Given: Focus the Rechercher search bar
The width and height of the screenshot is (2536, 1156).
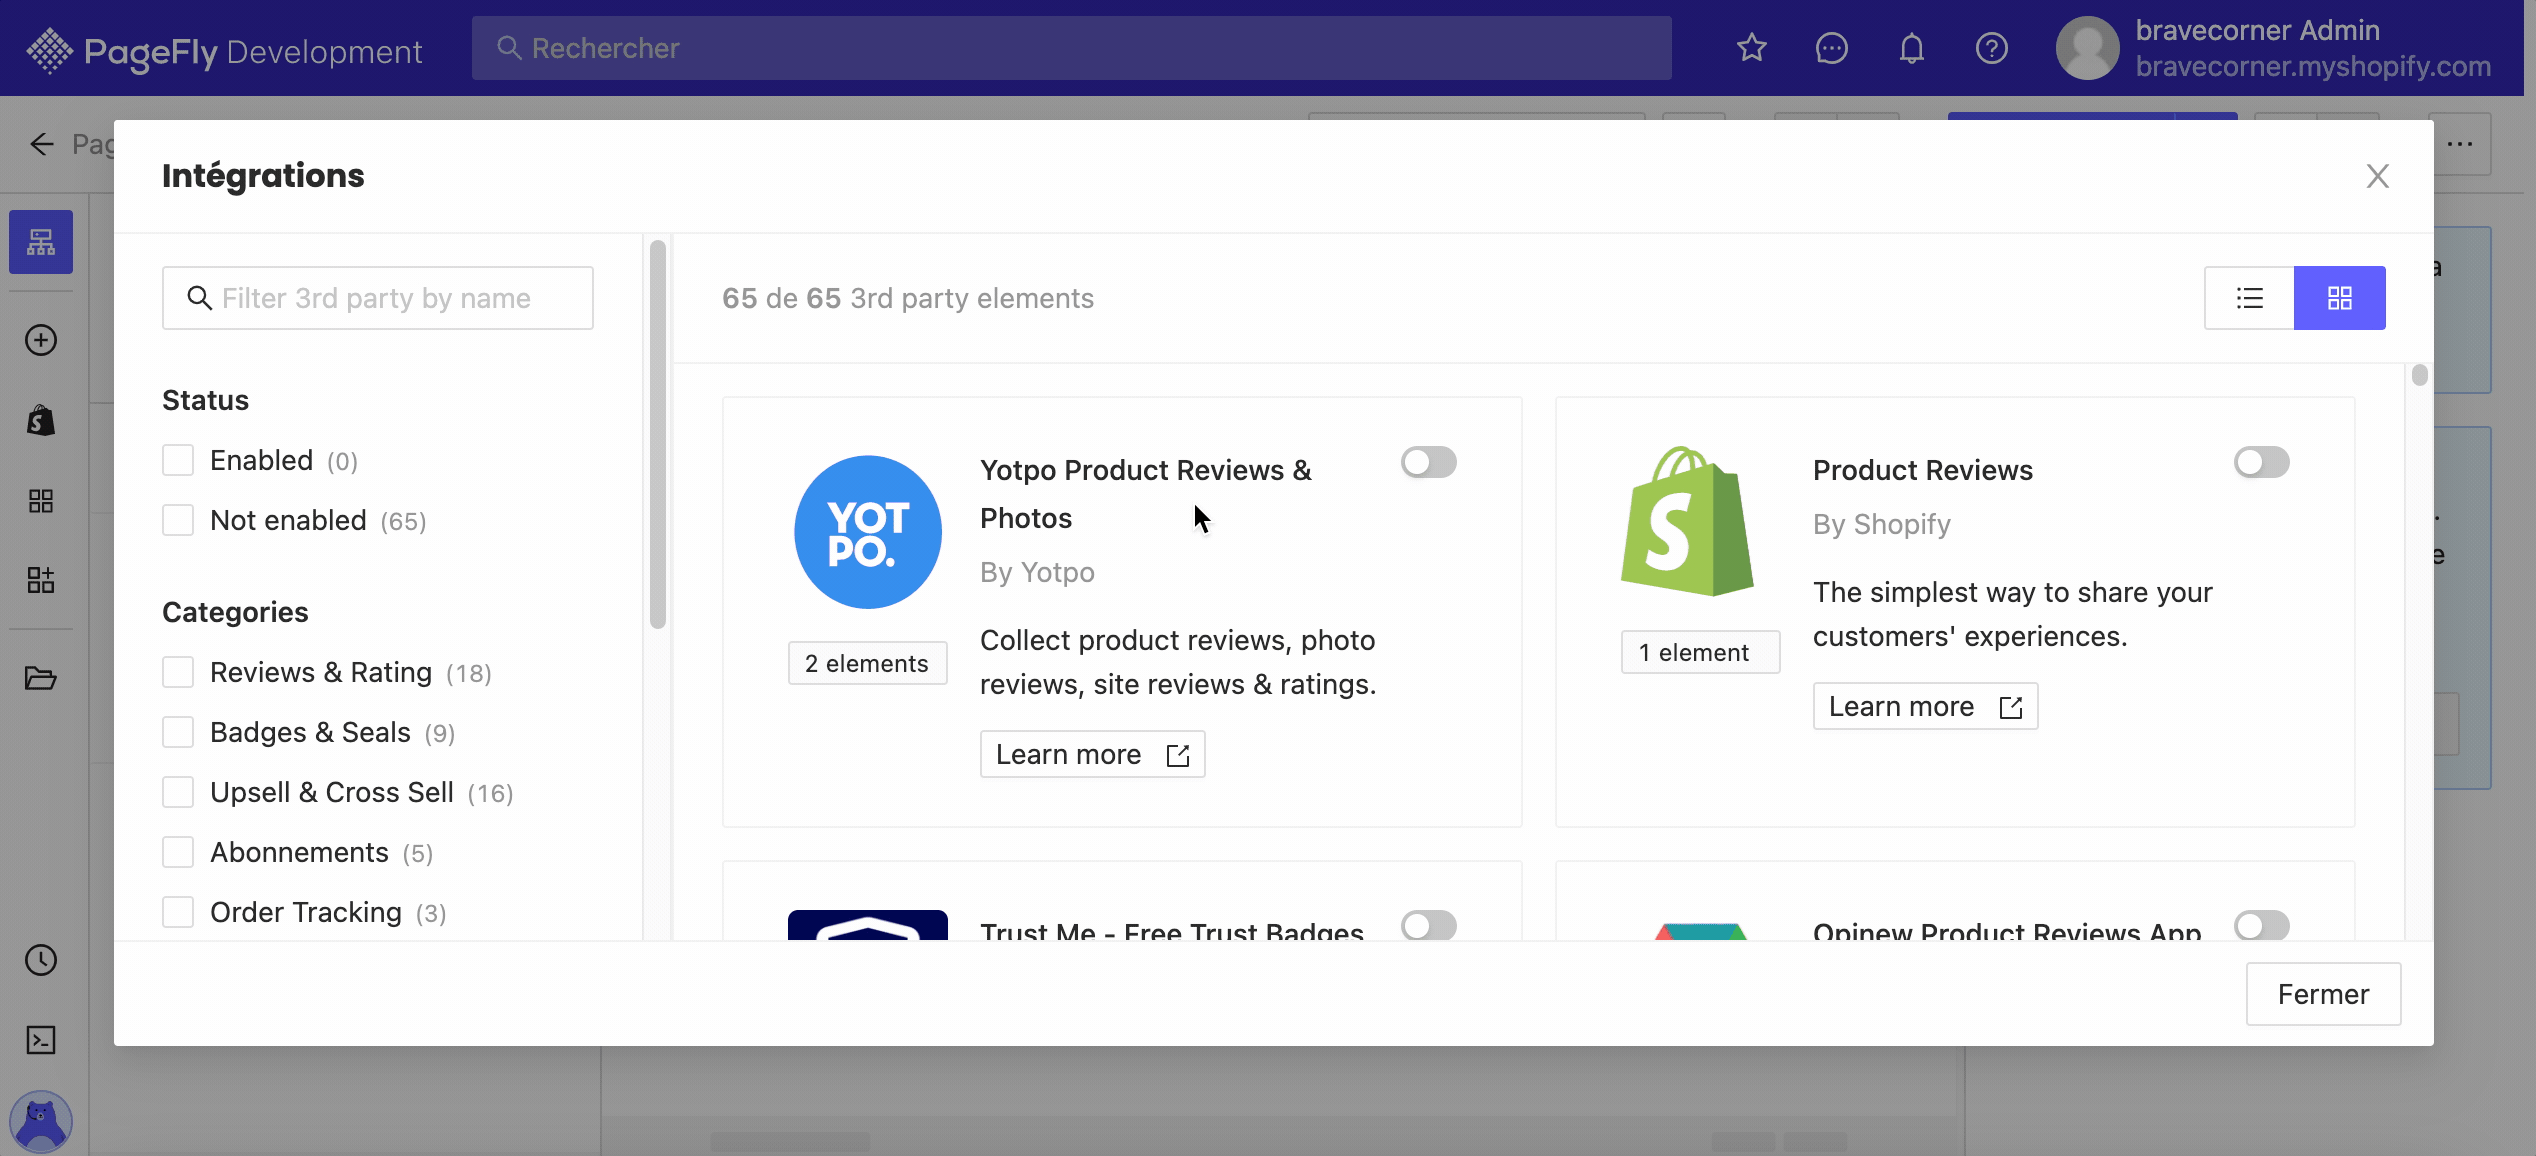Looking at the screenshot, I should pos(1071,48).
